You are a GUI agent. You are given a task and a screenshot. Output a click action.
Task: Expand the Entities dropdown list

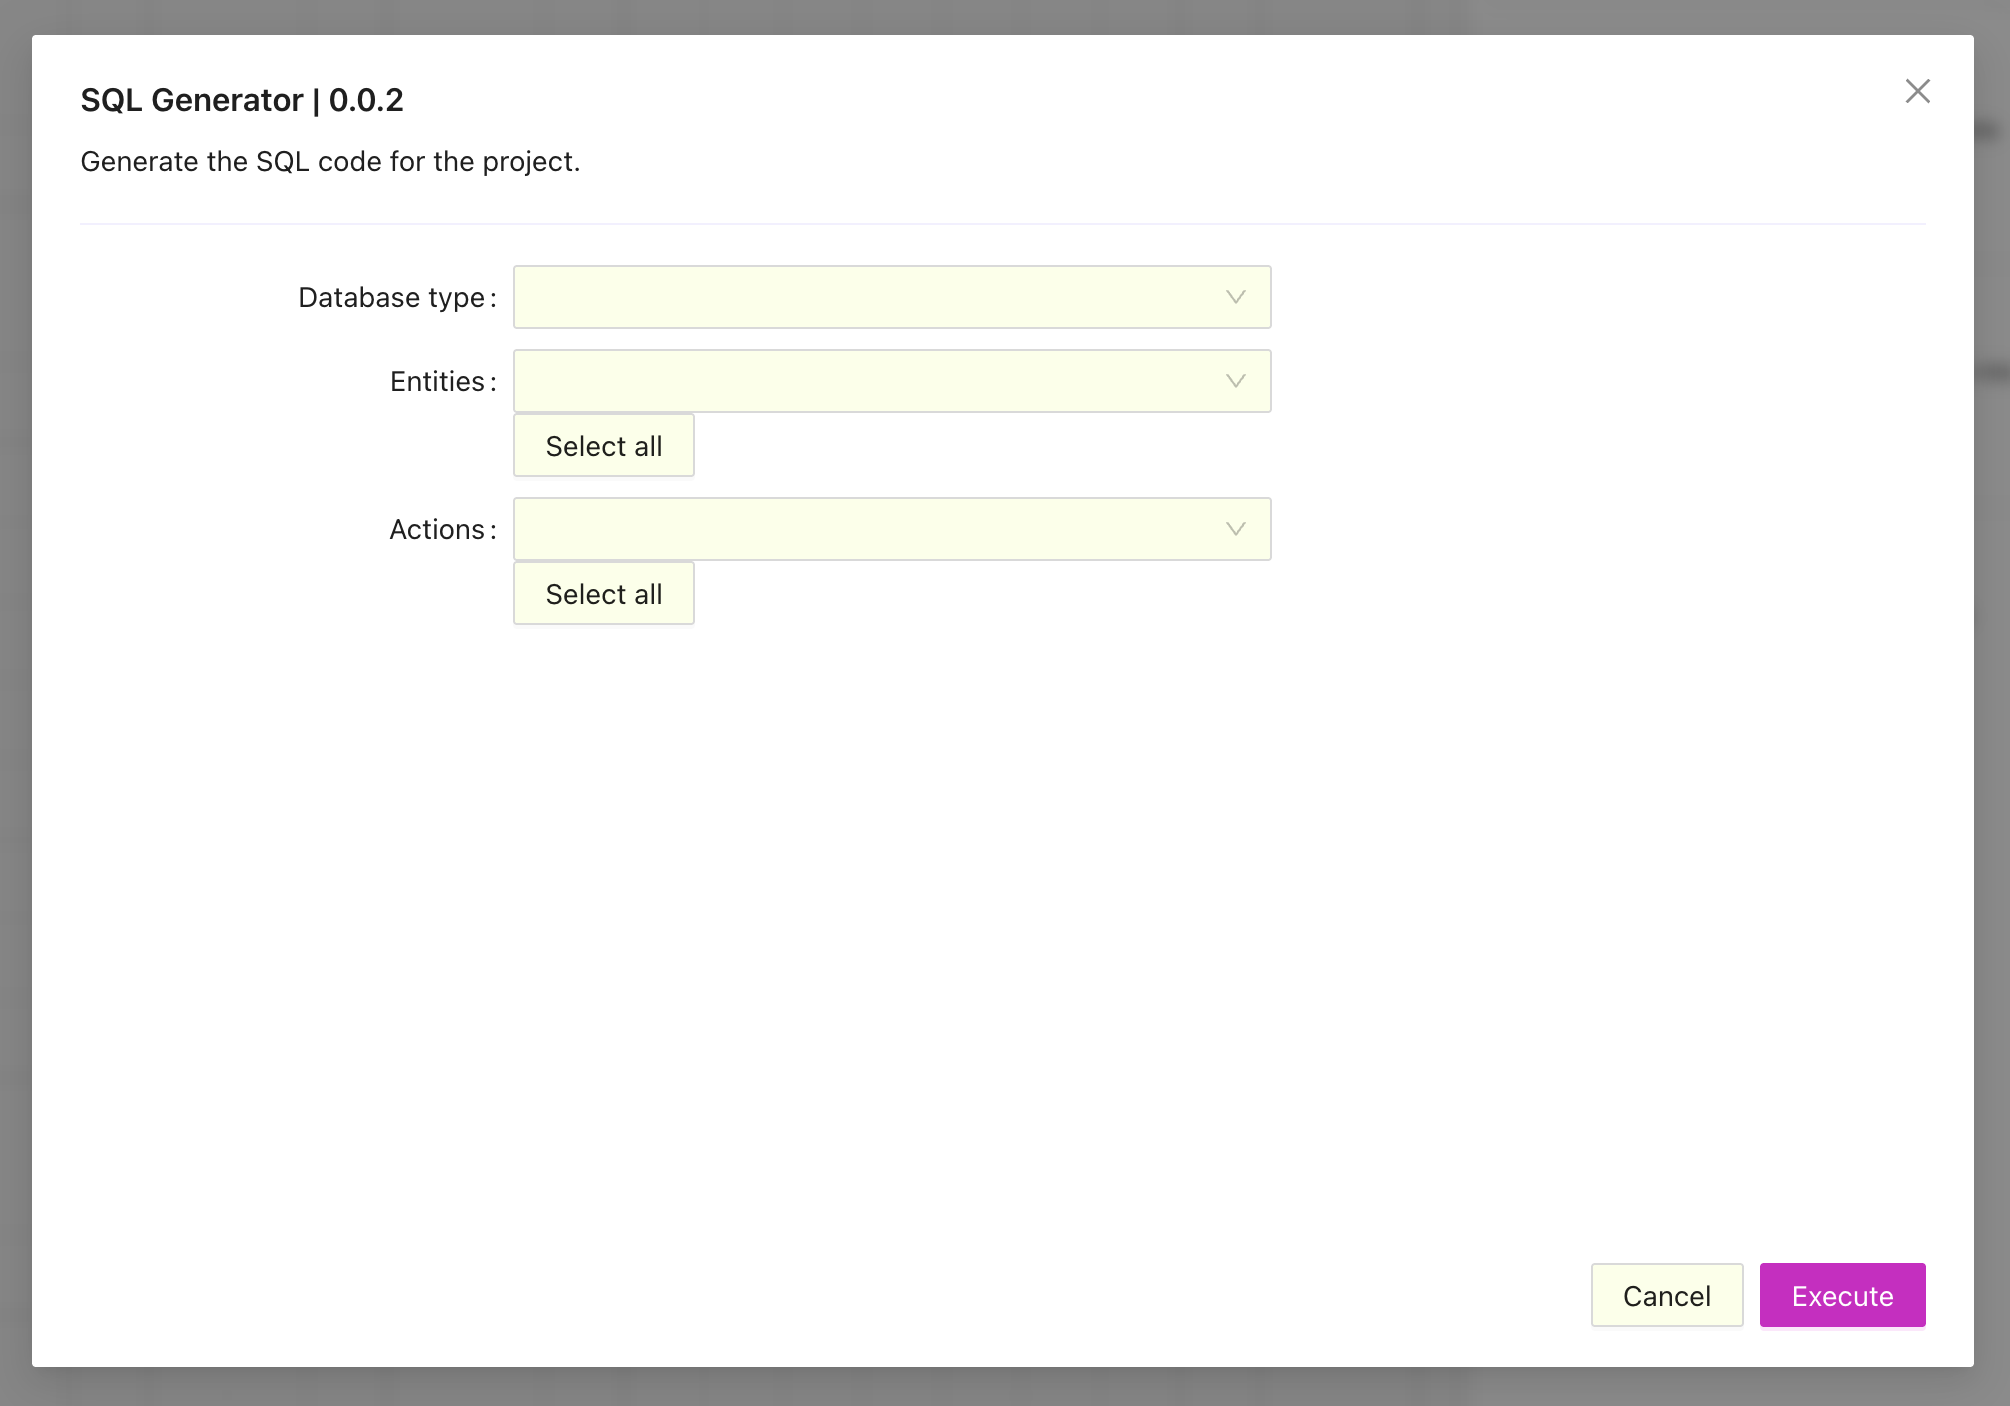click(x=892, y=380)
